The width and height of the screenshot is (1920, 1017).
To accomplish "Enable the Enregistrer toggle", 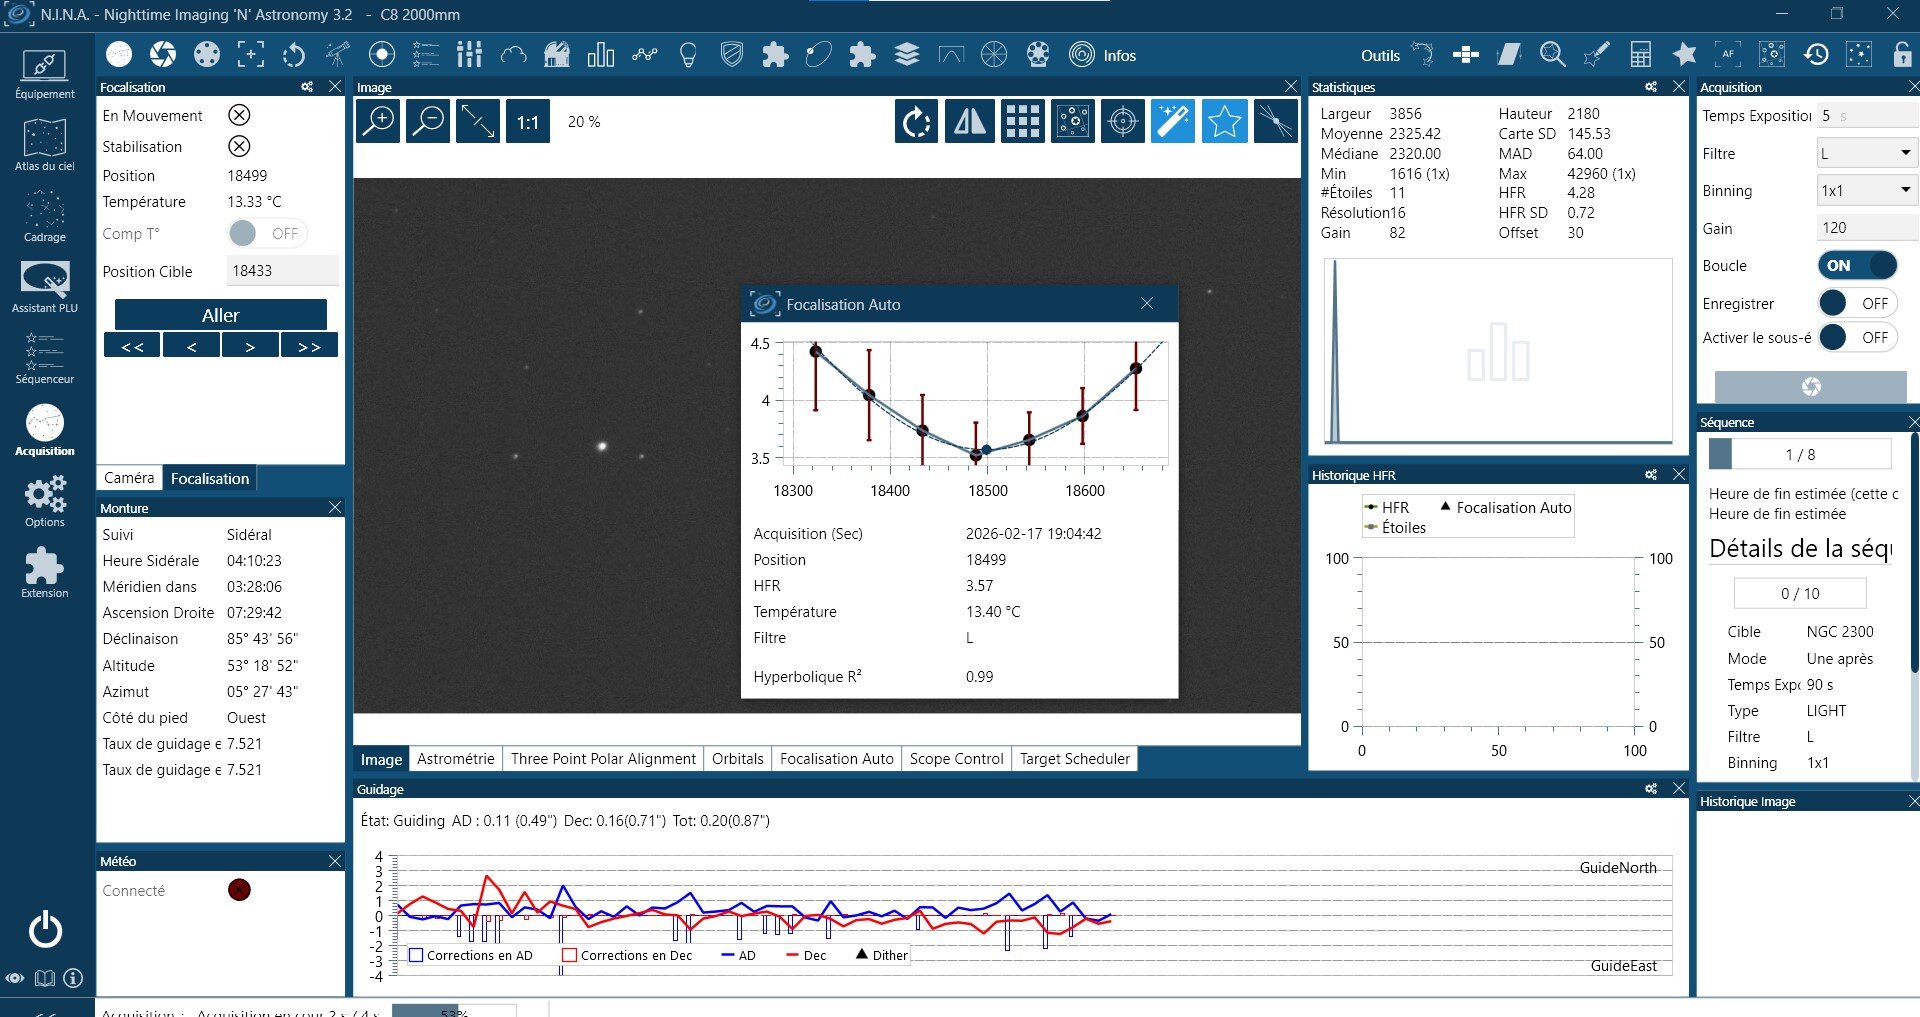I will tap(1856, 303).
